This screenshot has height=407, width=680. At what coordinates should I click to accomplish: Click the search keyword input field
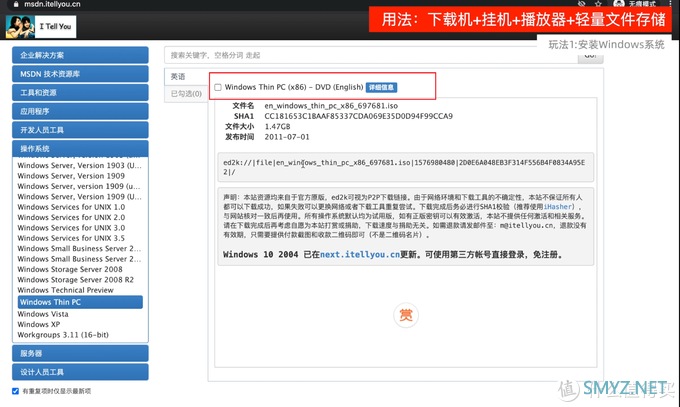point(371,55)
